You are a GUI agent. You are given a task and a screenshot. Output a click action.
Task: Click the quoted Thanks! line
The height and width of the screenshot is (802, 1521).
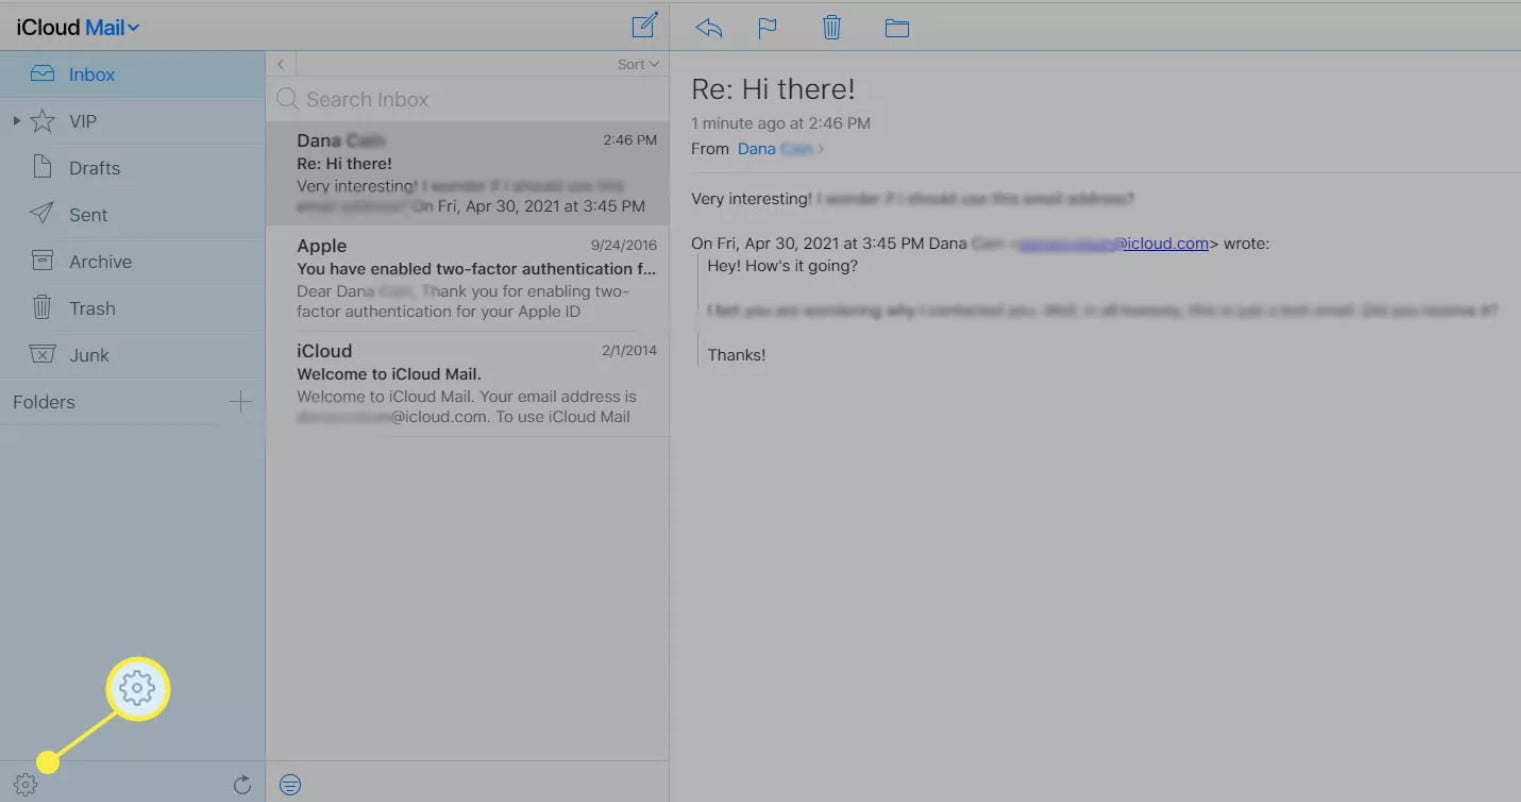(x=737, y=355)
